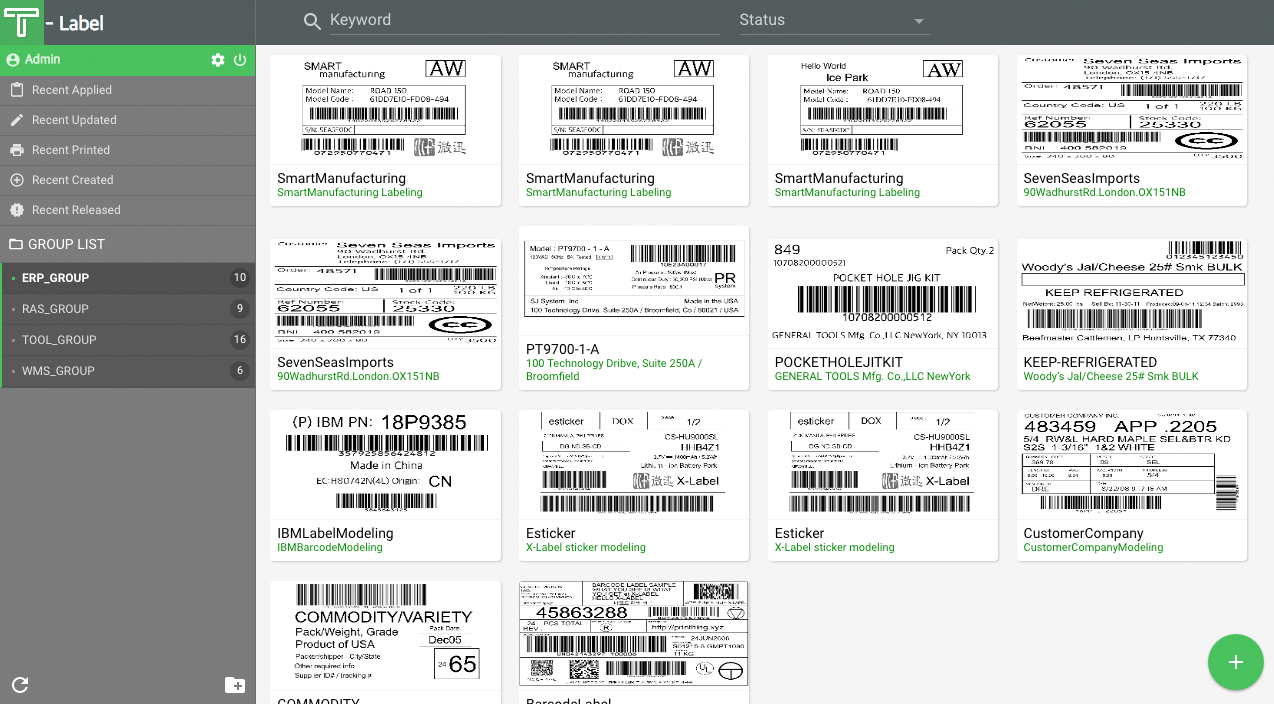This screenshot has width=1274, height=704.
Task: Open the Recent Printed list
Action: pos(128,150)
